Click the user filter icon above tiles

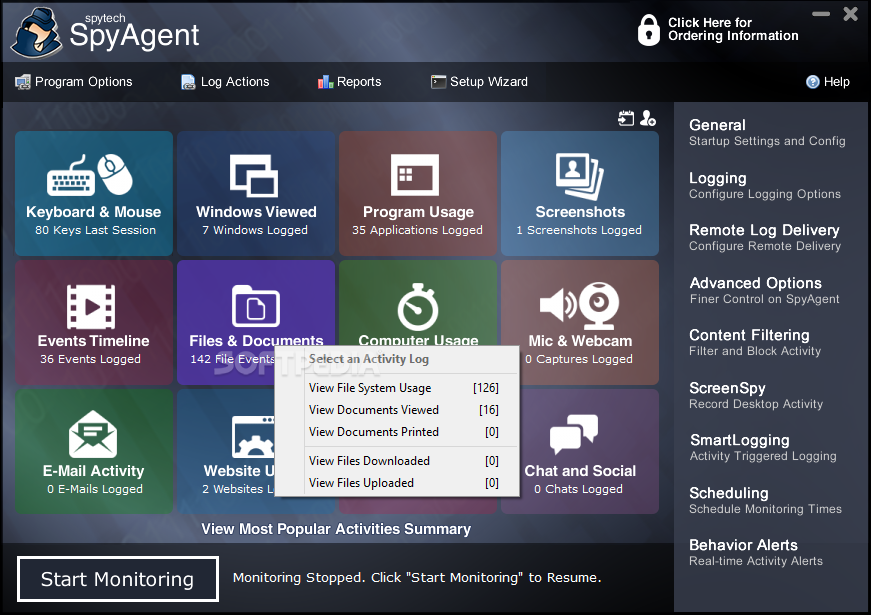tap(648, 118)
